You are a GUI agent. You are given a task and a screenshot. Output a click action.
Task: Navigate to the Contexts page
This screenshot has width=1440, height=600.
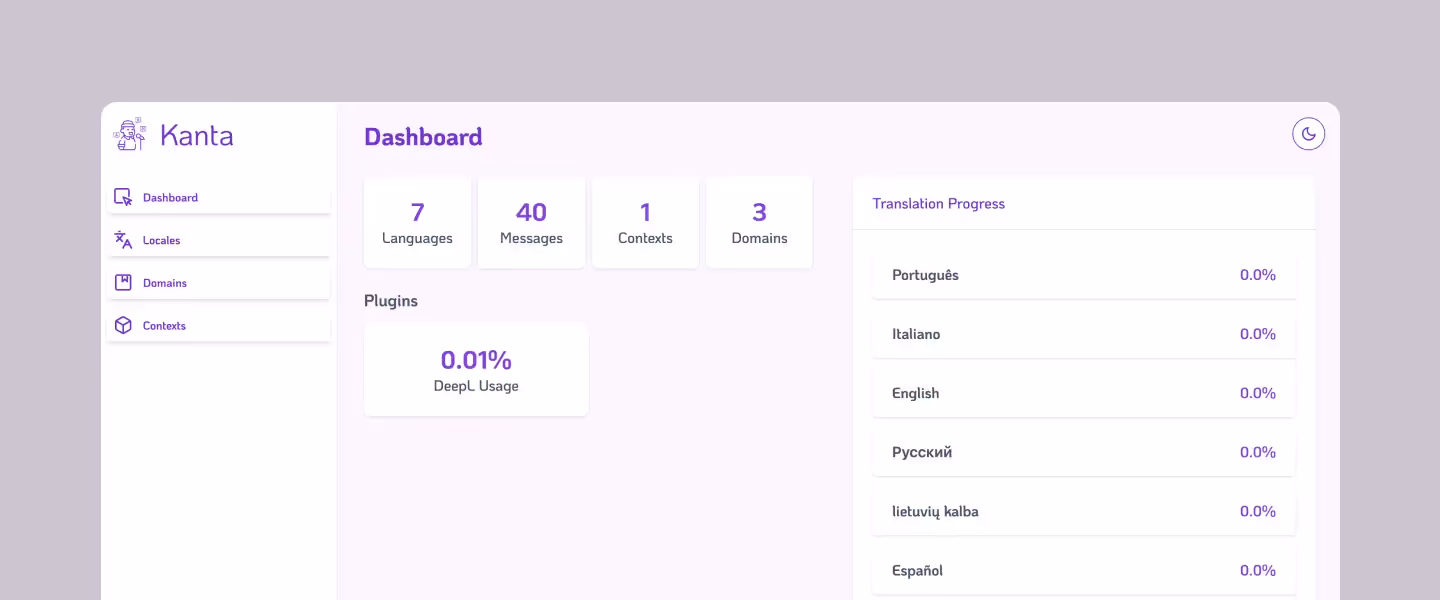tap(164, 325)
